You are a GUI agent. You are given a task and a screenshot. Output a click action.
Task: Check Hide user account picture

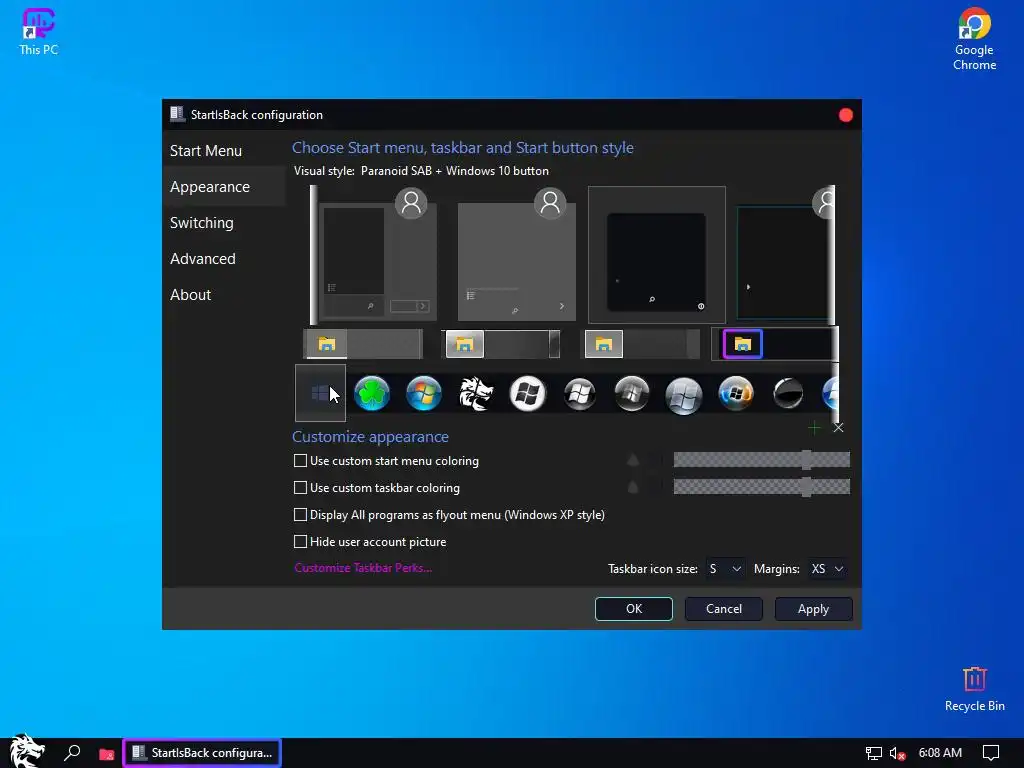point(300,541)
